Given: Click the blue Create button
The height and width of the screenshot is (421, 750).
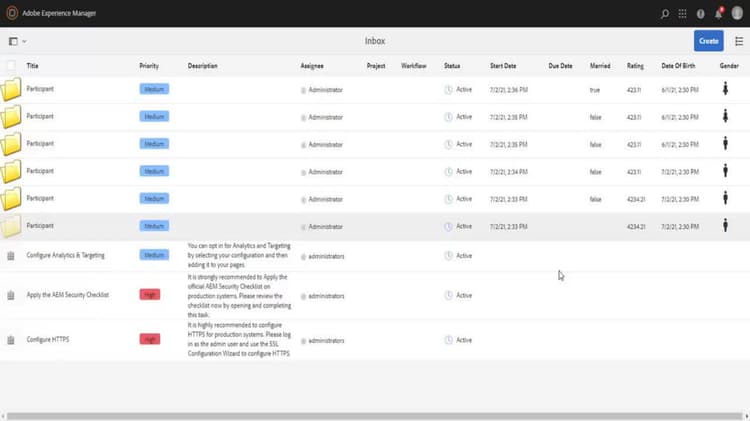Looking at the screenshot, I should 708,41.
